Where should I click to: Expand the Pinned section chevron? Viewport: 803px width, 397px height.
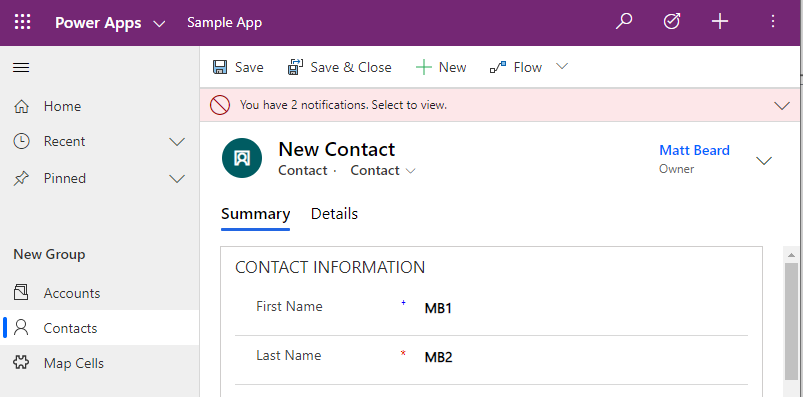177,179
